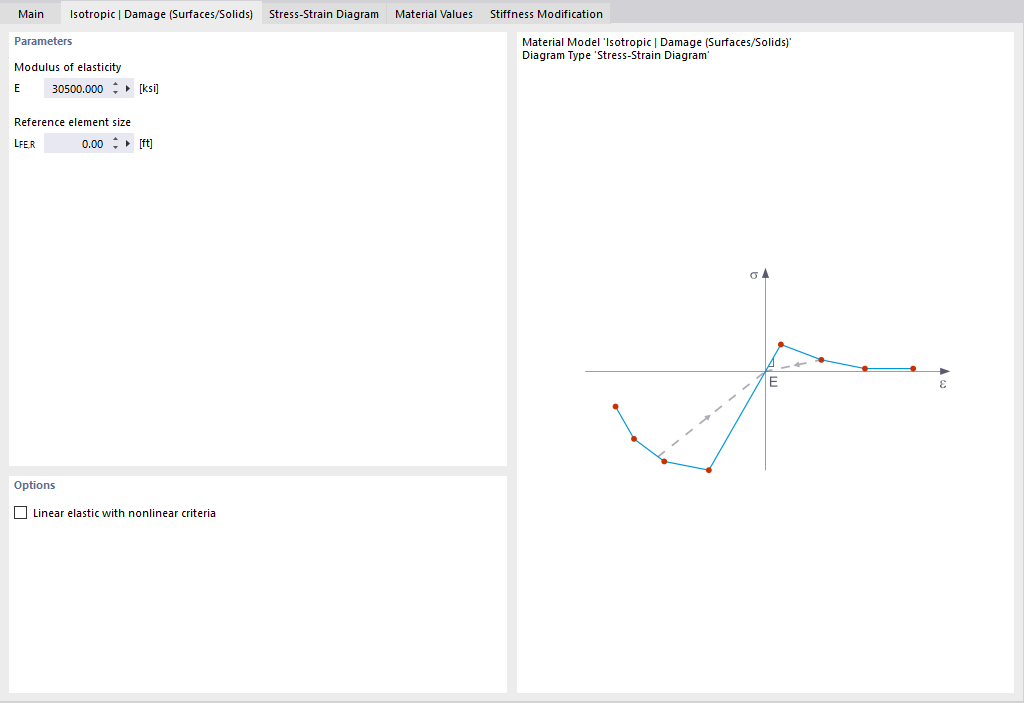Click the E label at the diagram origin
Image resolution: width=1024 pixels, height=703 pixels.
773,382
